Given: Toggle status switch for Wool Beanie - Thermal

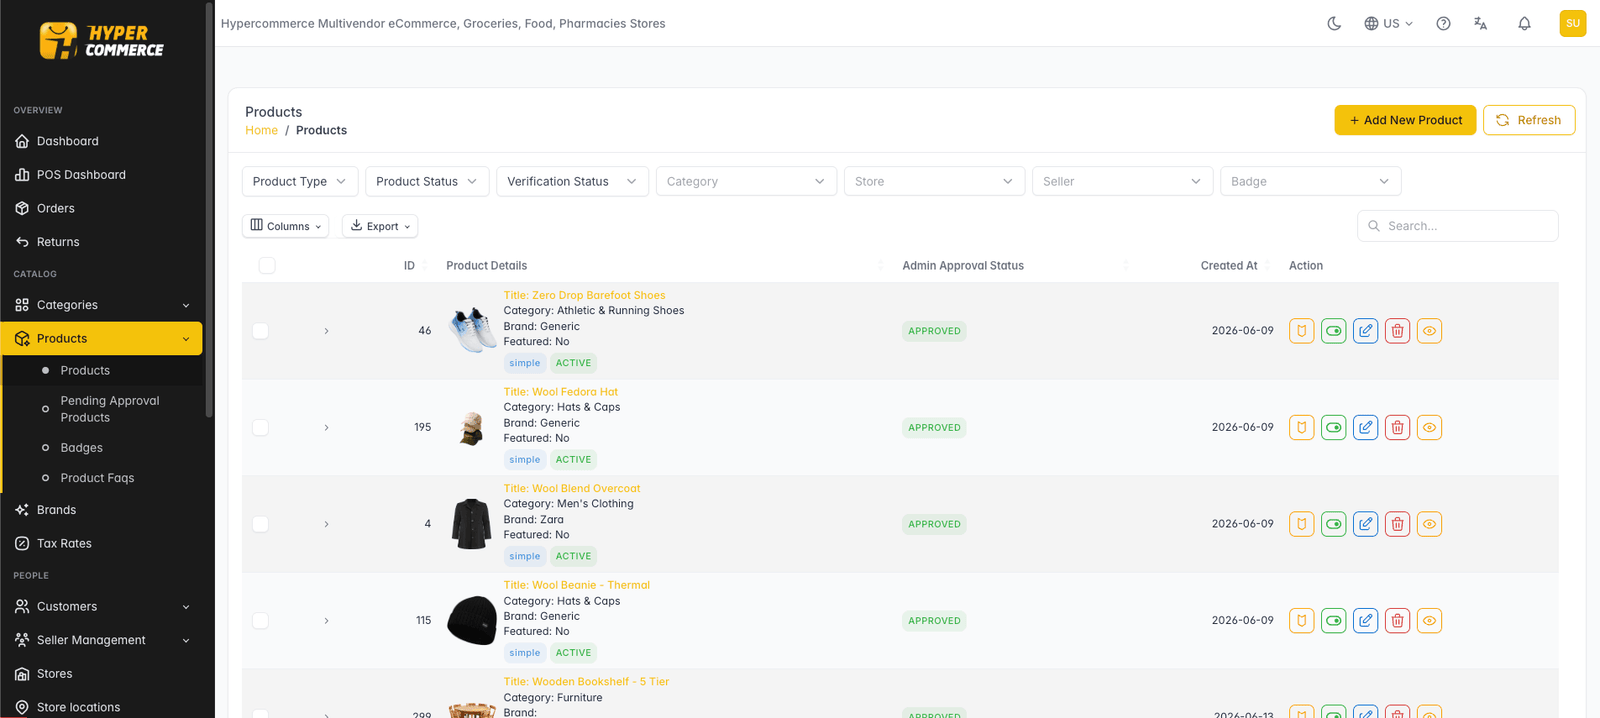Looking at the screenshot, I should point(1334,621).
